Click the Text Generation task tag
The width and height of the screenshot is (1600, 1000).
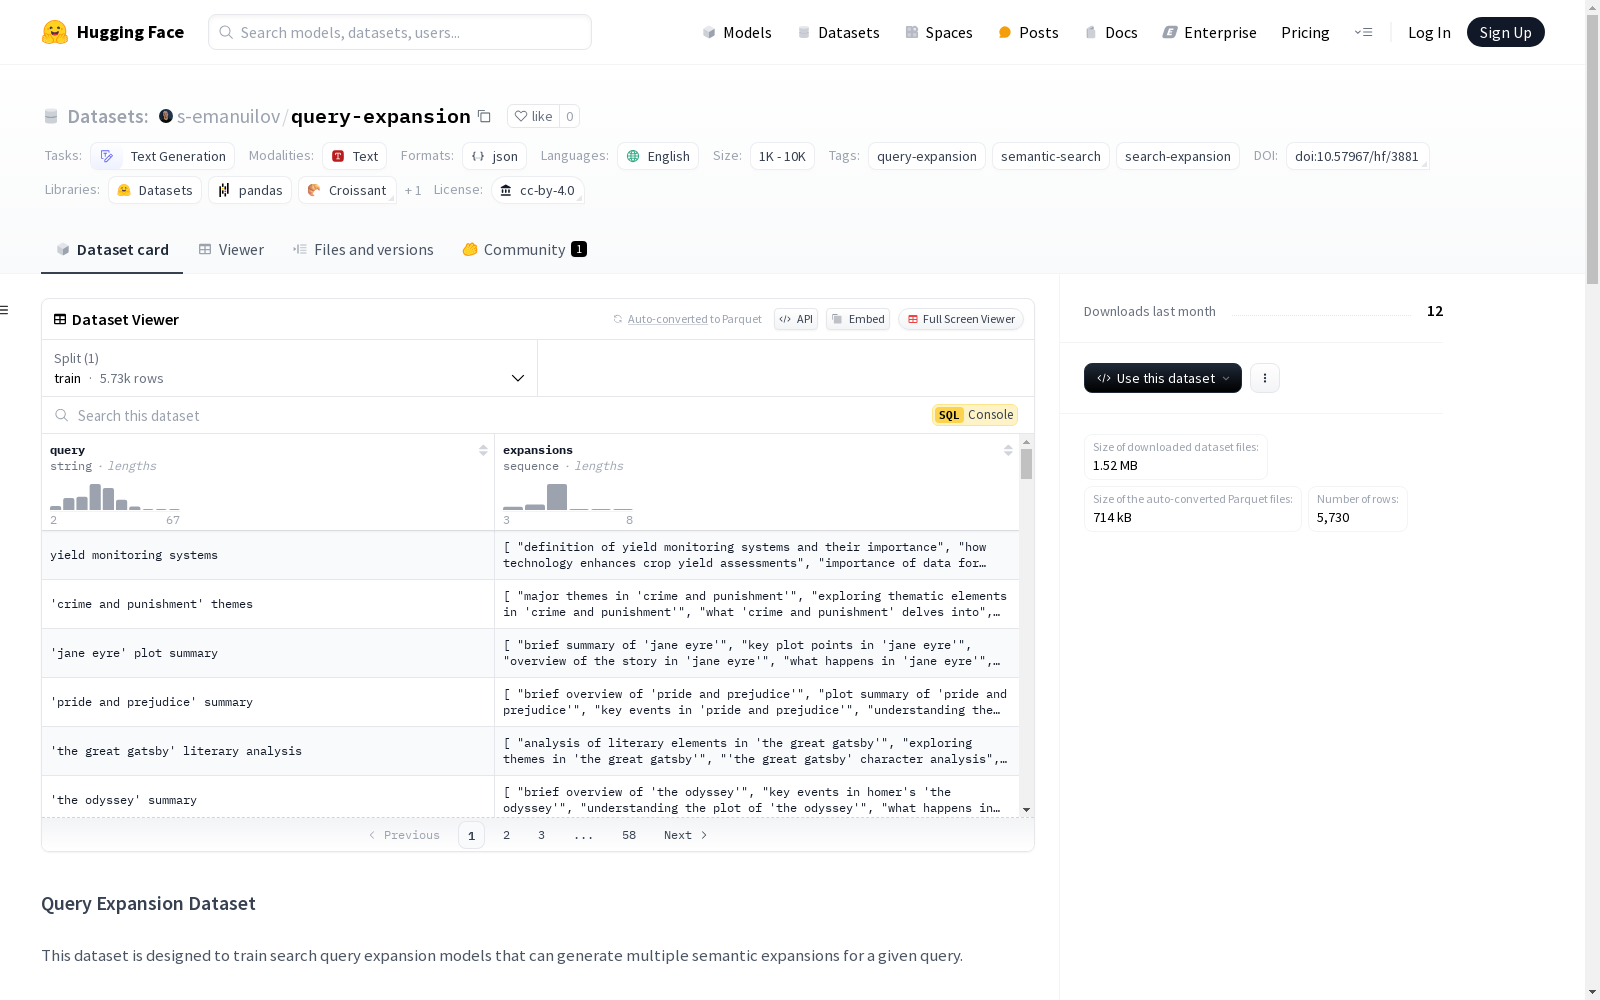(x=163, y=156)
